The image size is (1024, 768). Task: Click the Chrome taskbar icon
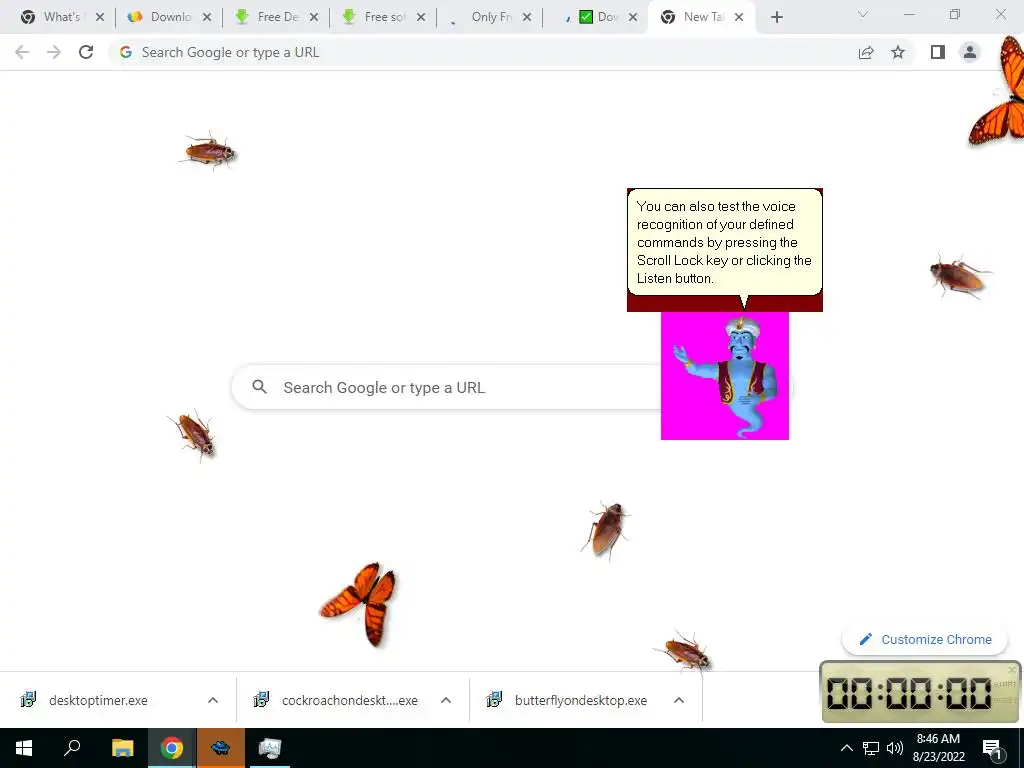[x=172, y=748]
